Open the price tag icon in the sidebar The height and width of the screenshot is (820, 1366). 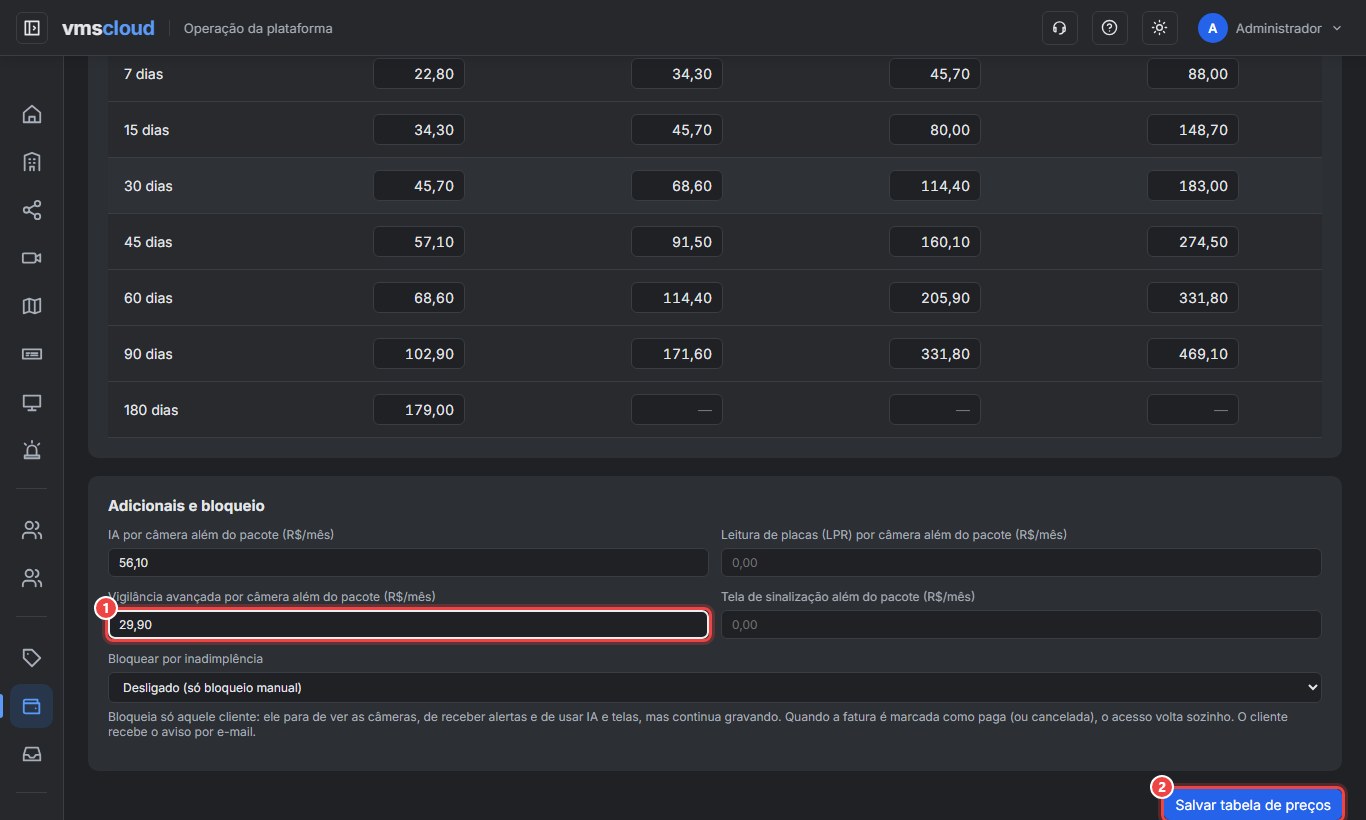pos(32,657)
